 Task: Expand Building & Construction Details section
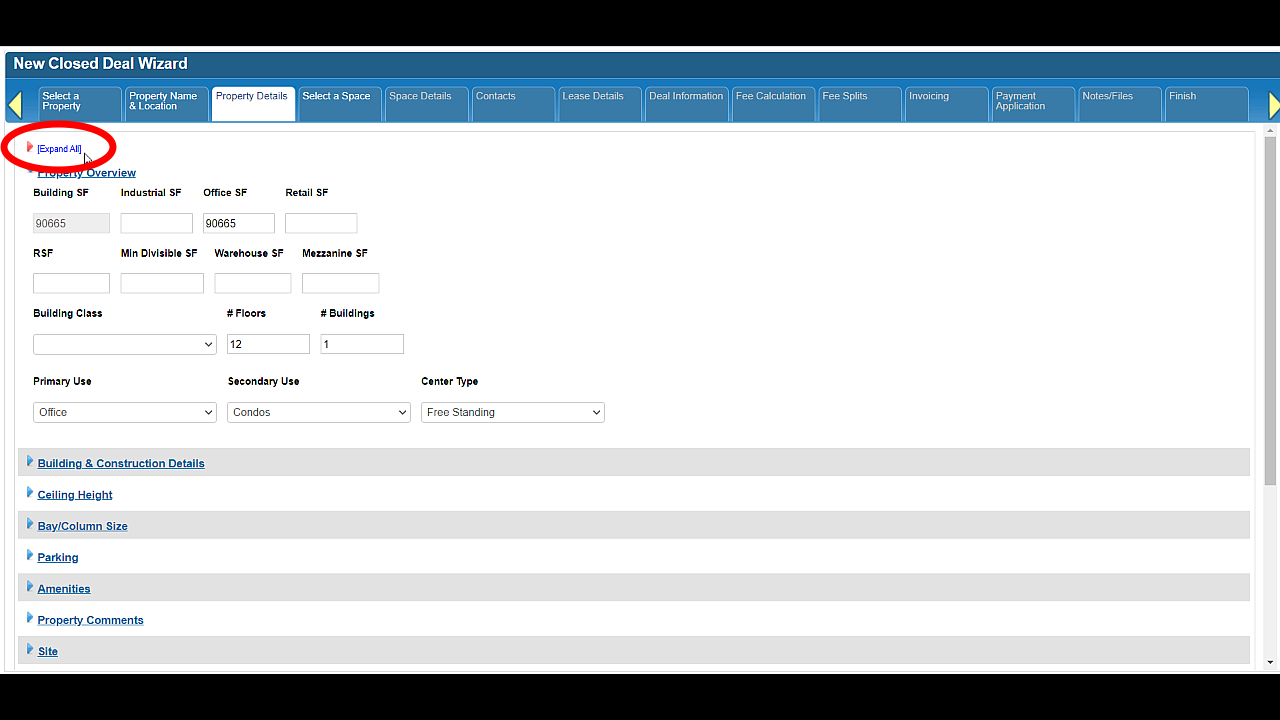click(120, 463)
